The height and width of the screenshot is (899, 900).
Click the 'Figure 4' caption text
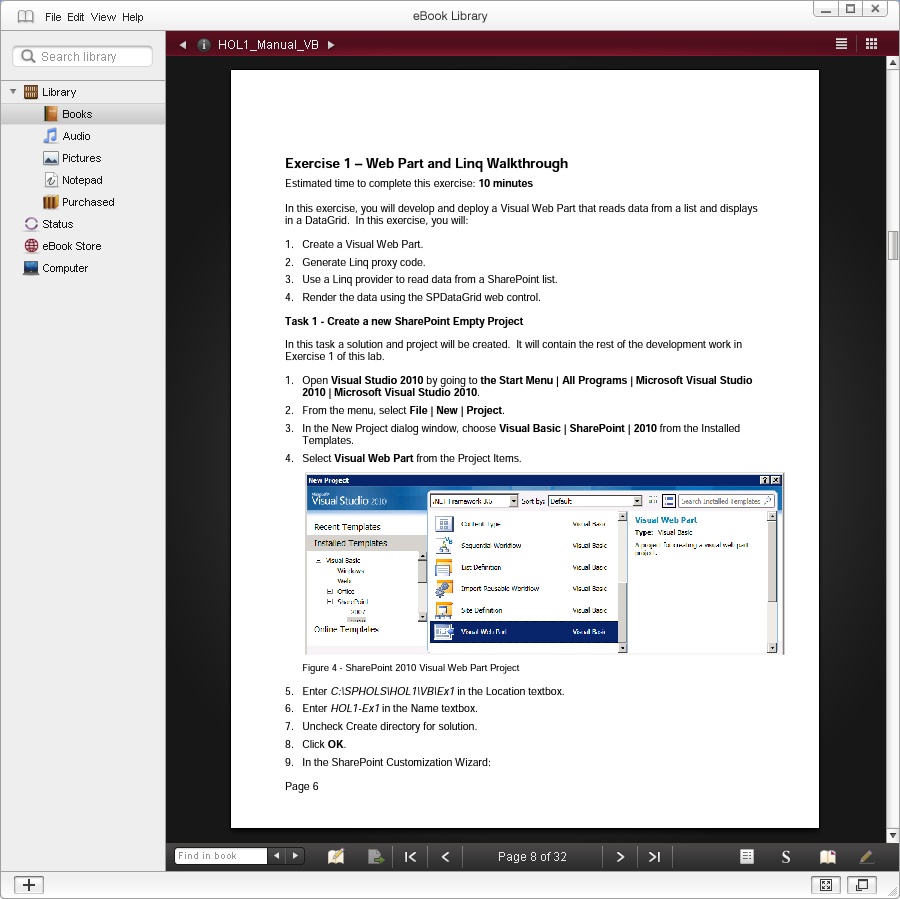410,668
